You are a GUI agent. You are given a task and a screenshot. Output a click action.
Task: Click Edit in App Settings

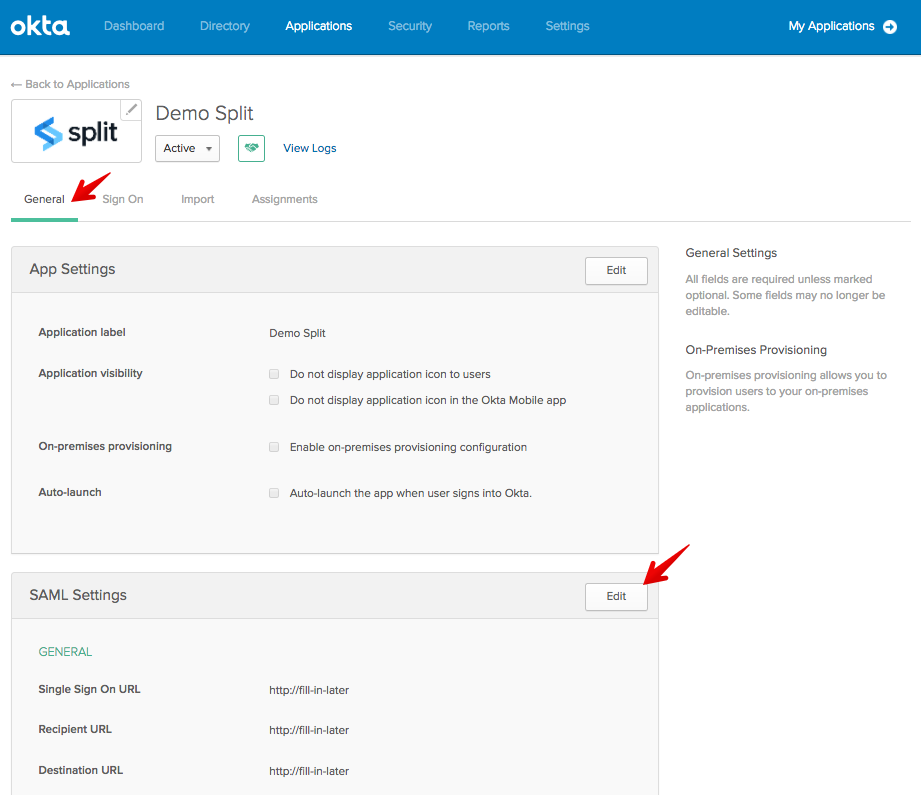pyautogui.click(x=616, y=270)
